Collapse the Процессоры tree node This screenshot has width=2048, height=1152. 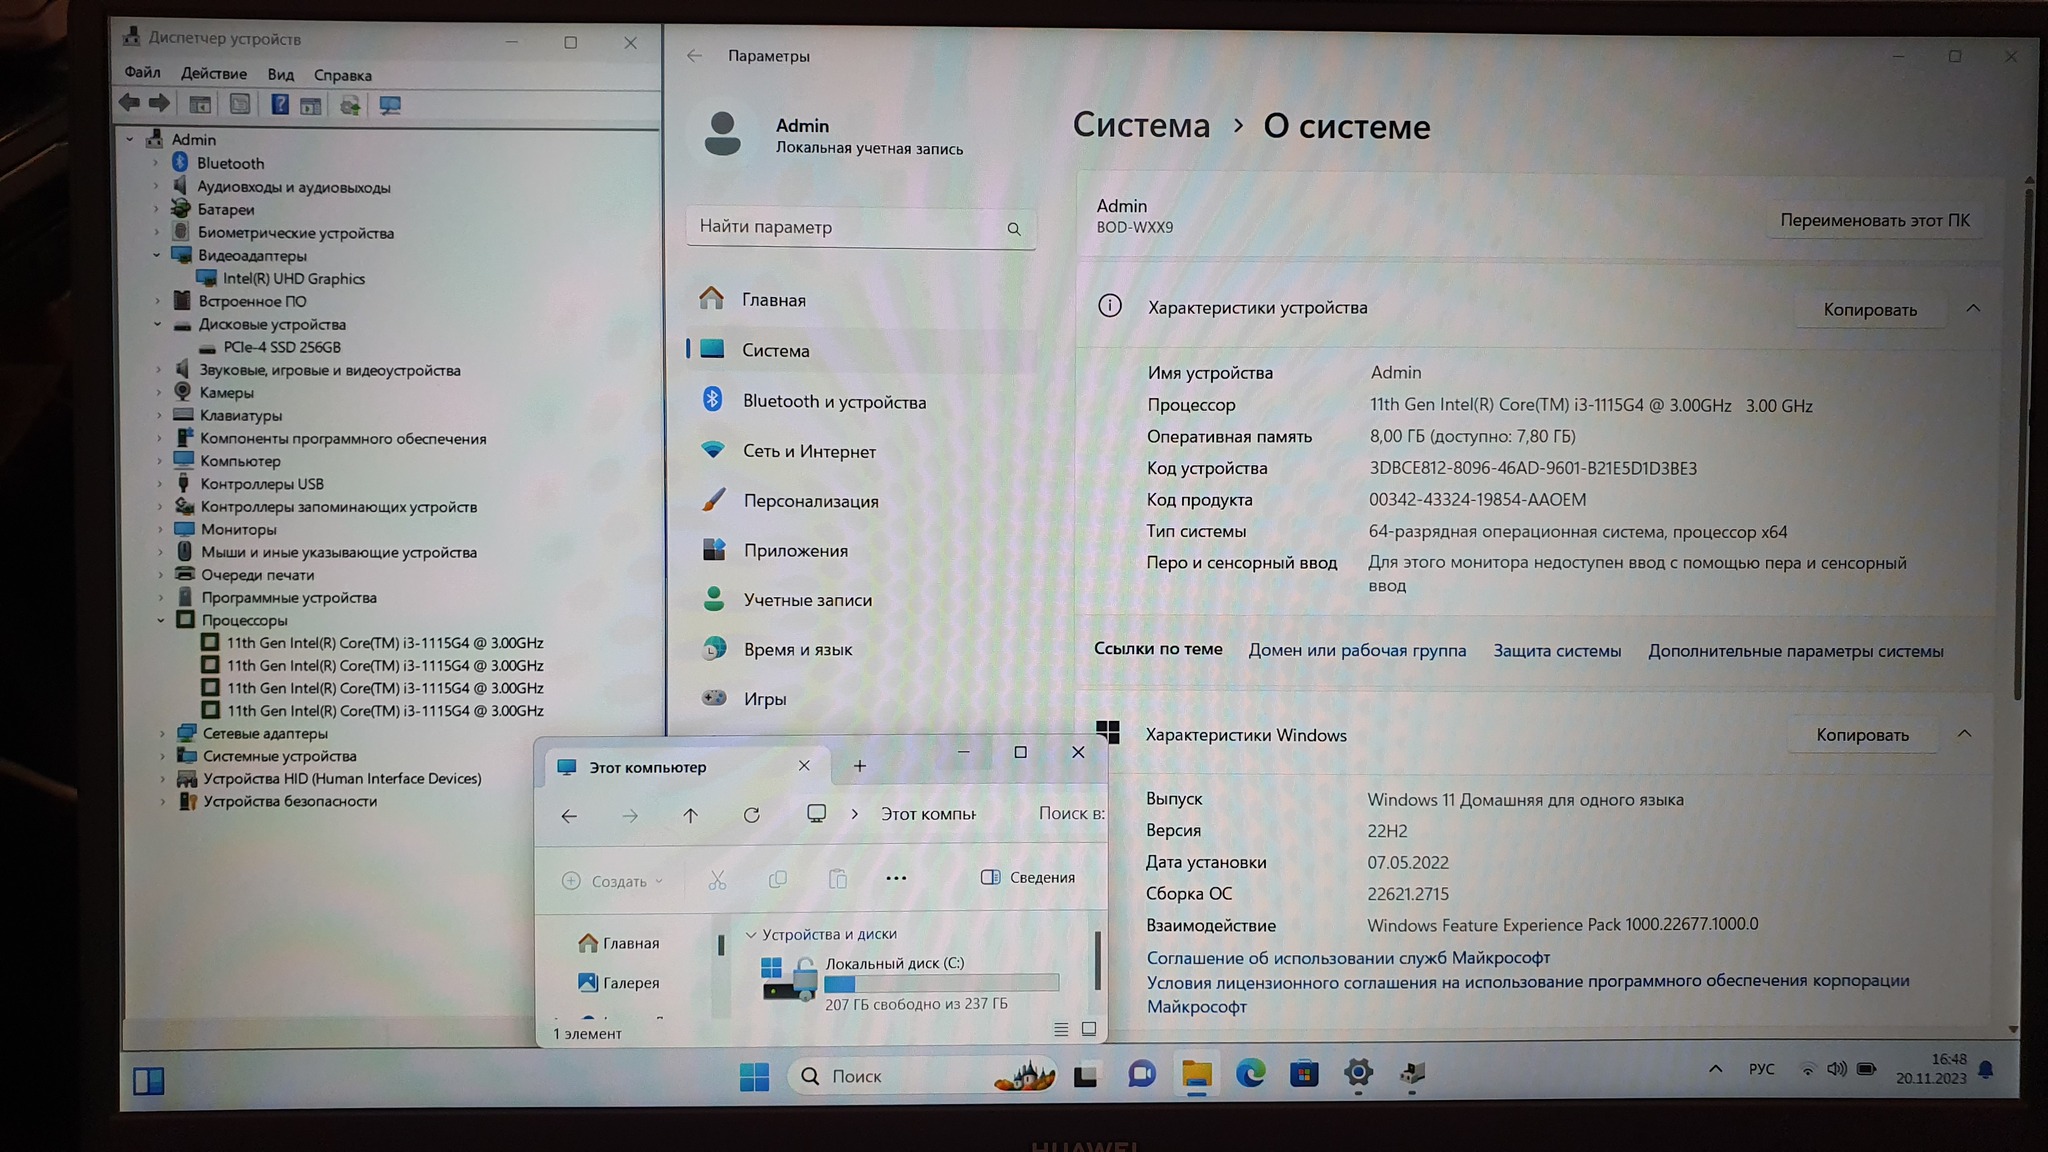tap(161, 620)
